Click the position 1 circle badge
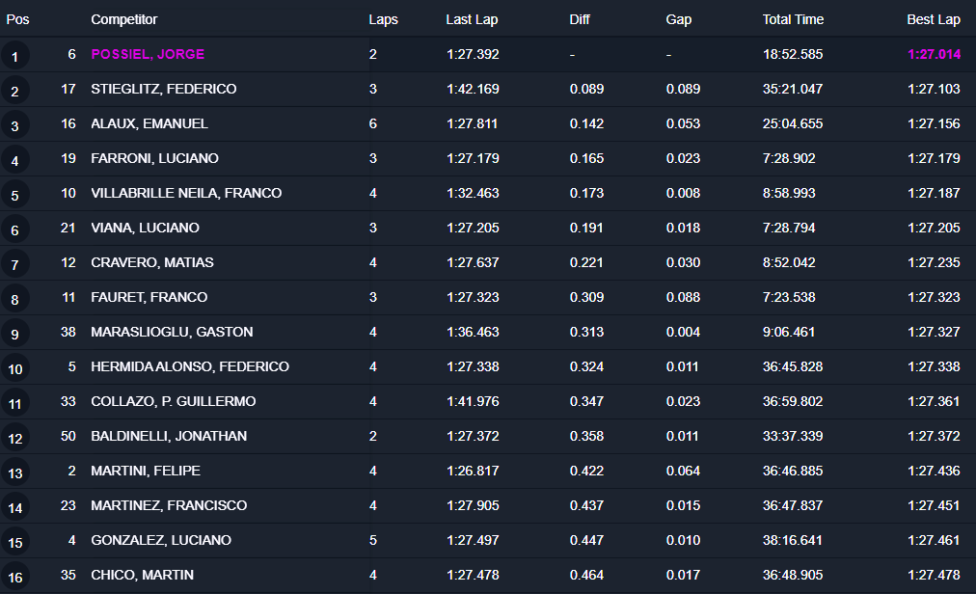The height and width of the screenshot is (594, 976). [15, 57]
